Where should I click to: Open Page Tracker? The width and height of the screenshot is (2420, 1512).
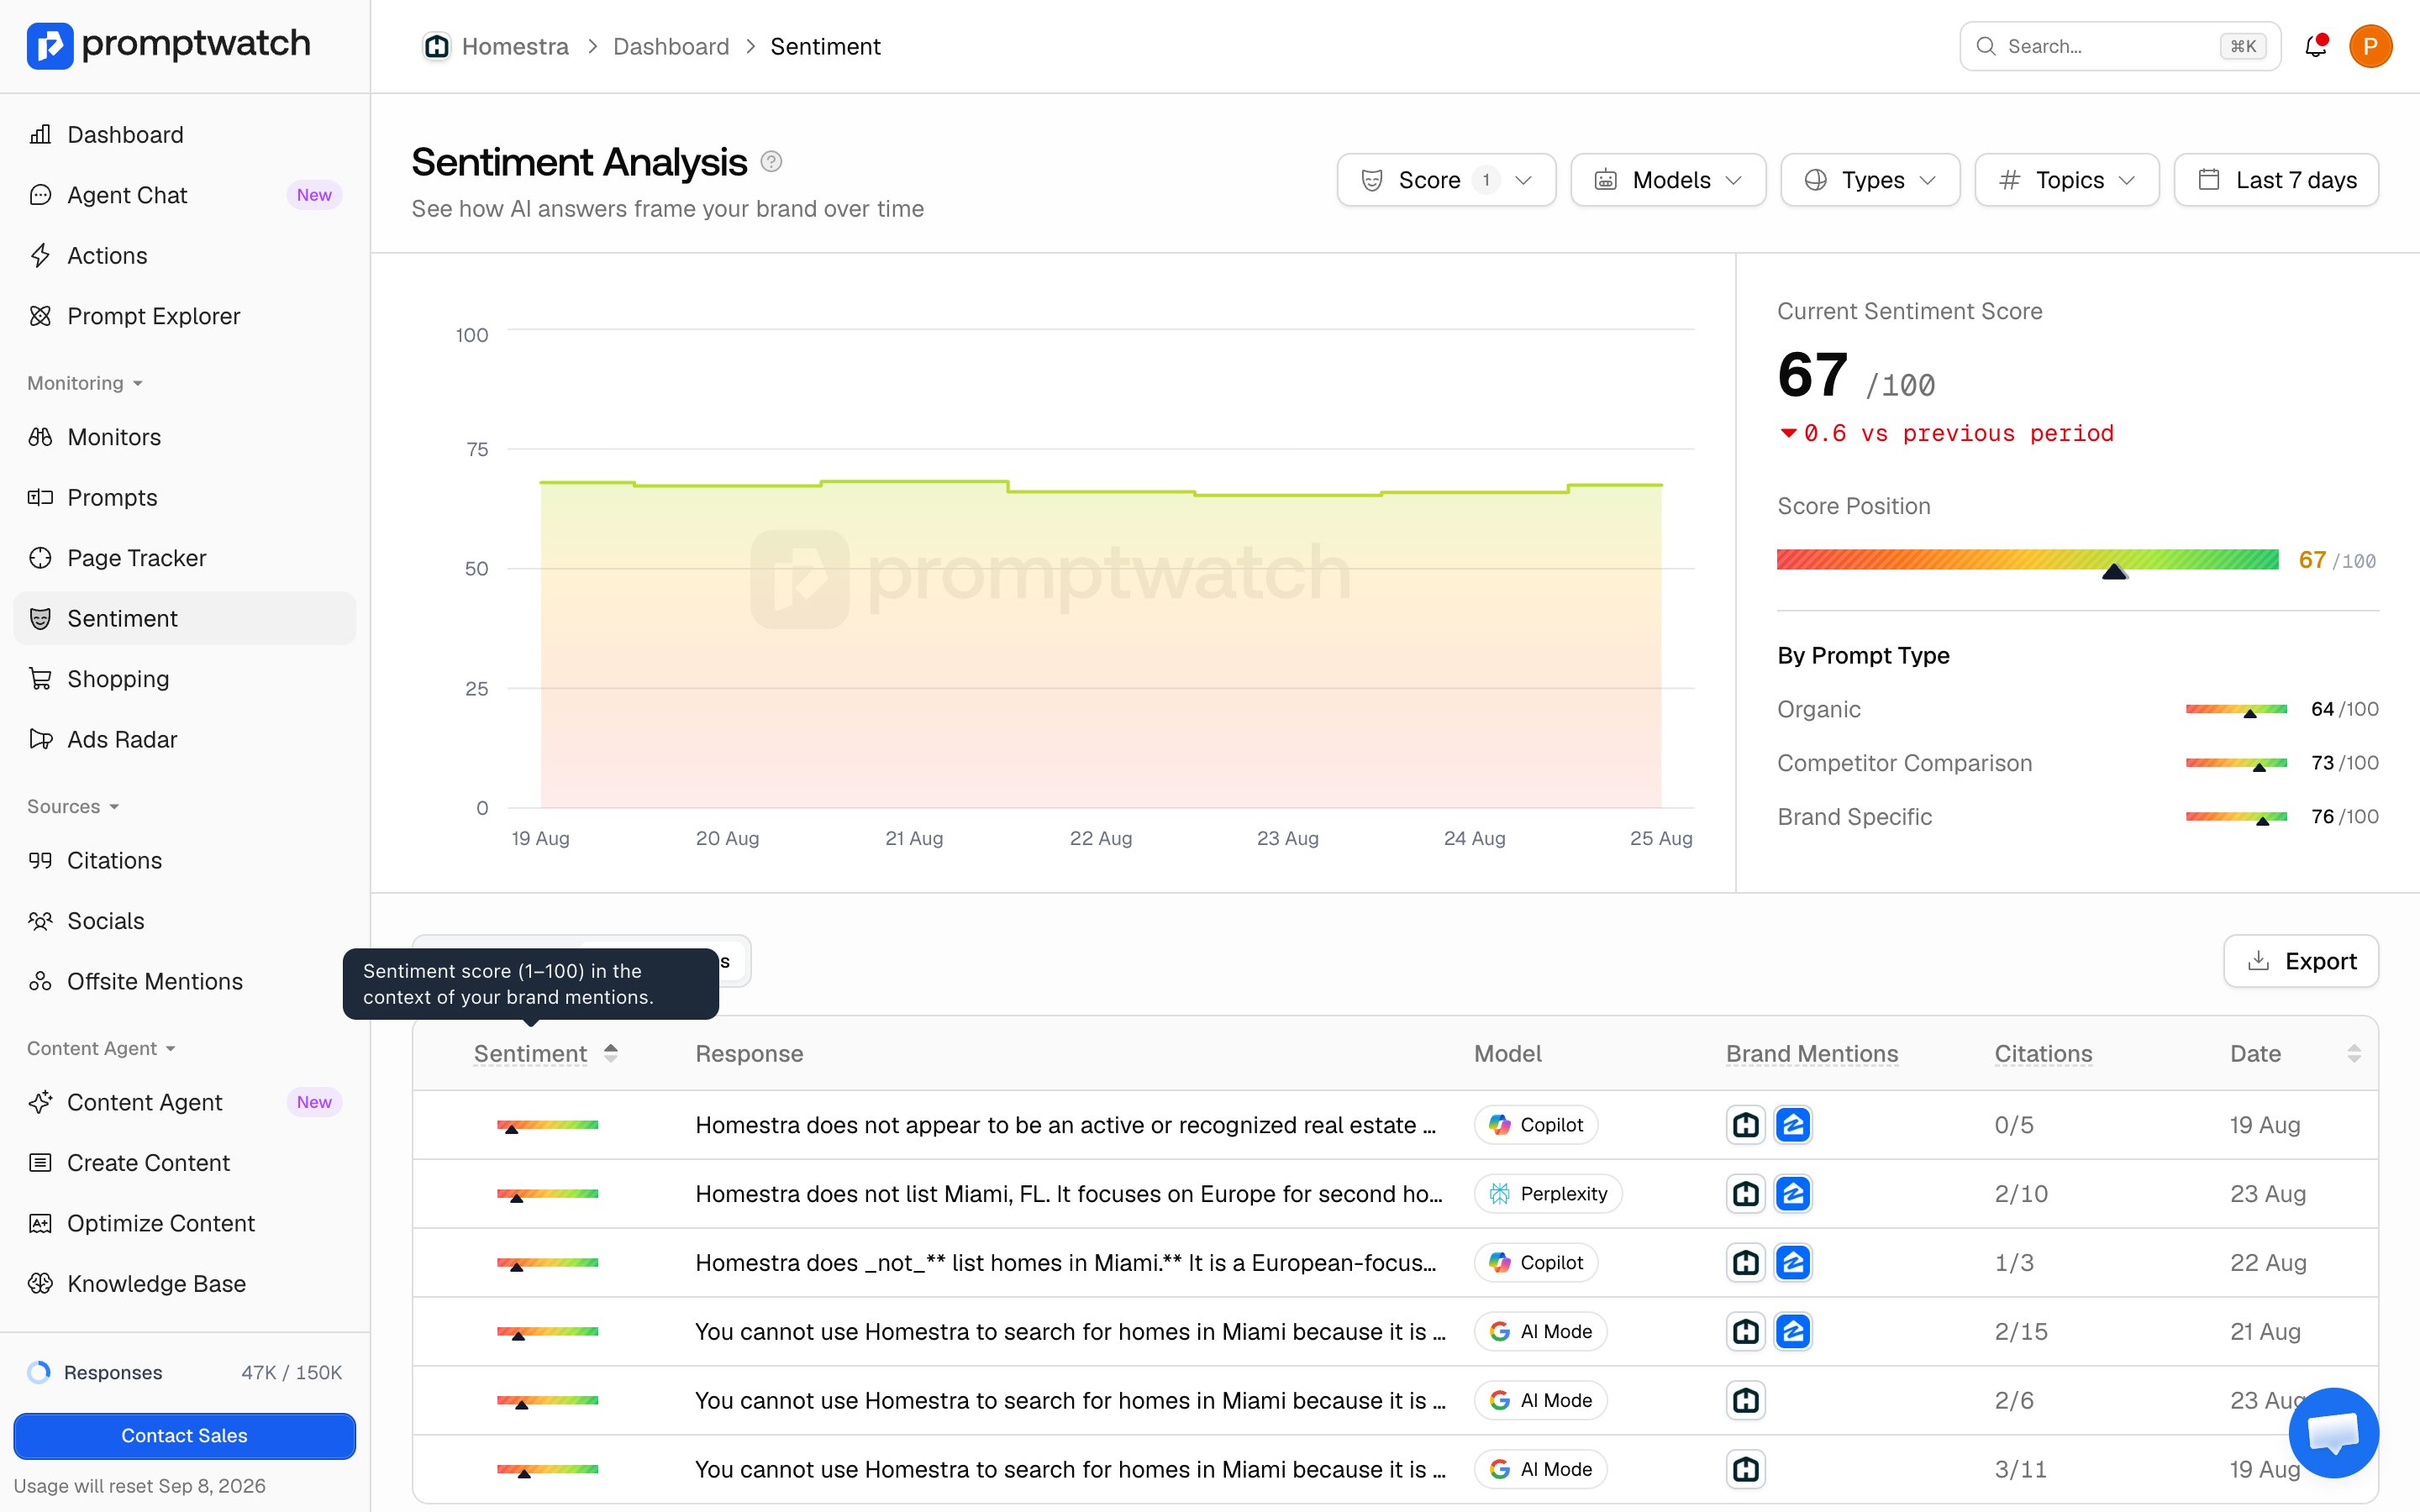coord(185,558)
